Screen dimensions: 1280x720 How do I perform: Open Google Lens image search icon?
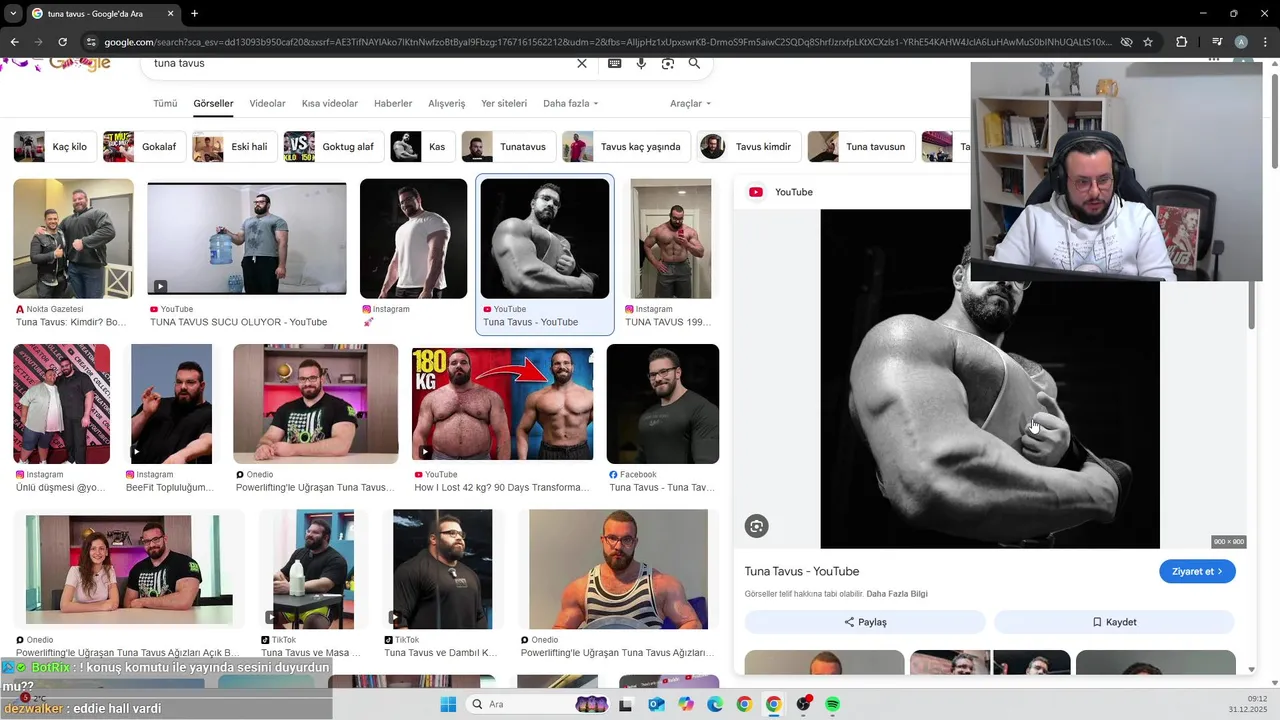point(667,63)
